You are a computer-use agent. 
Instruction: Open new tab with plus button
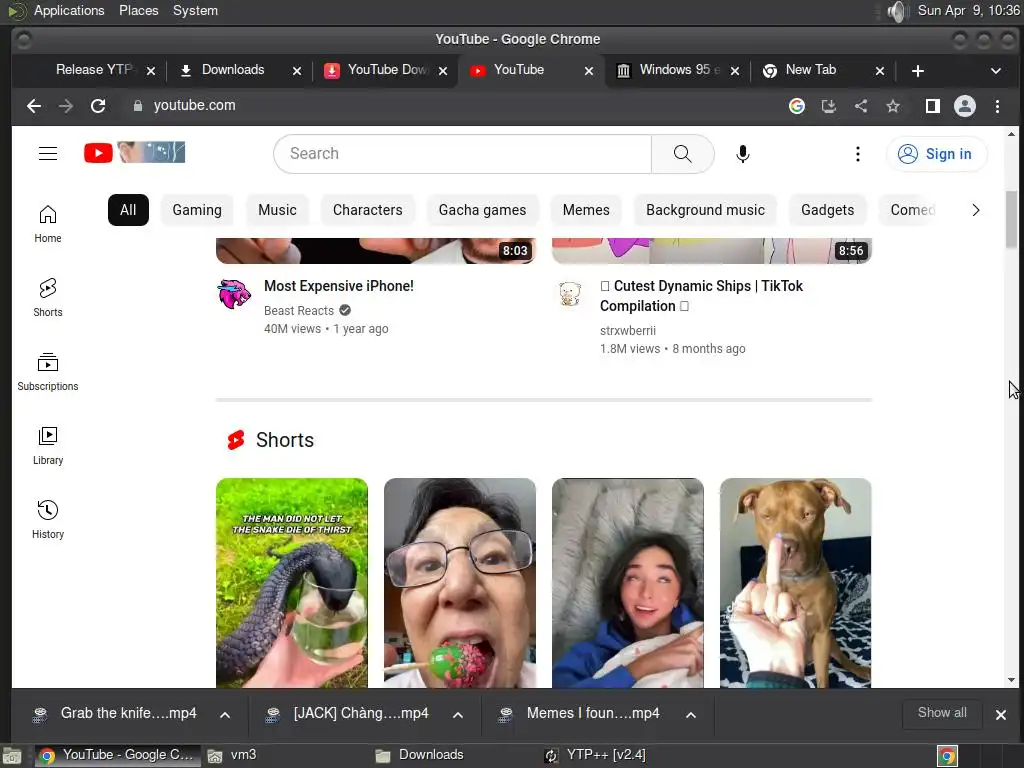(x=918, y=71)
